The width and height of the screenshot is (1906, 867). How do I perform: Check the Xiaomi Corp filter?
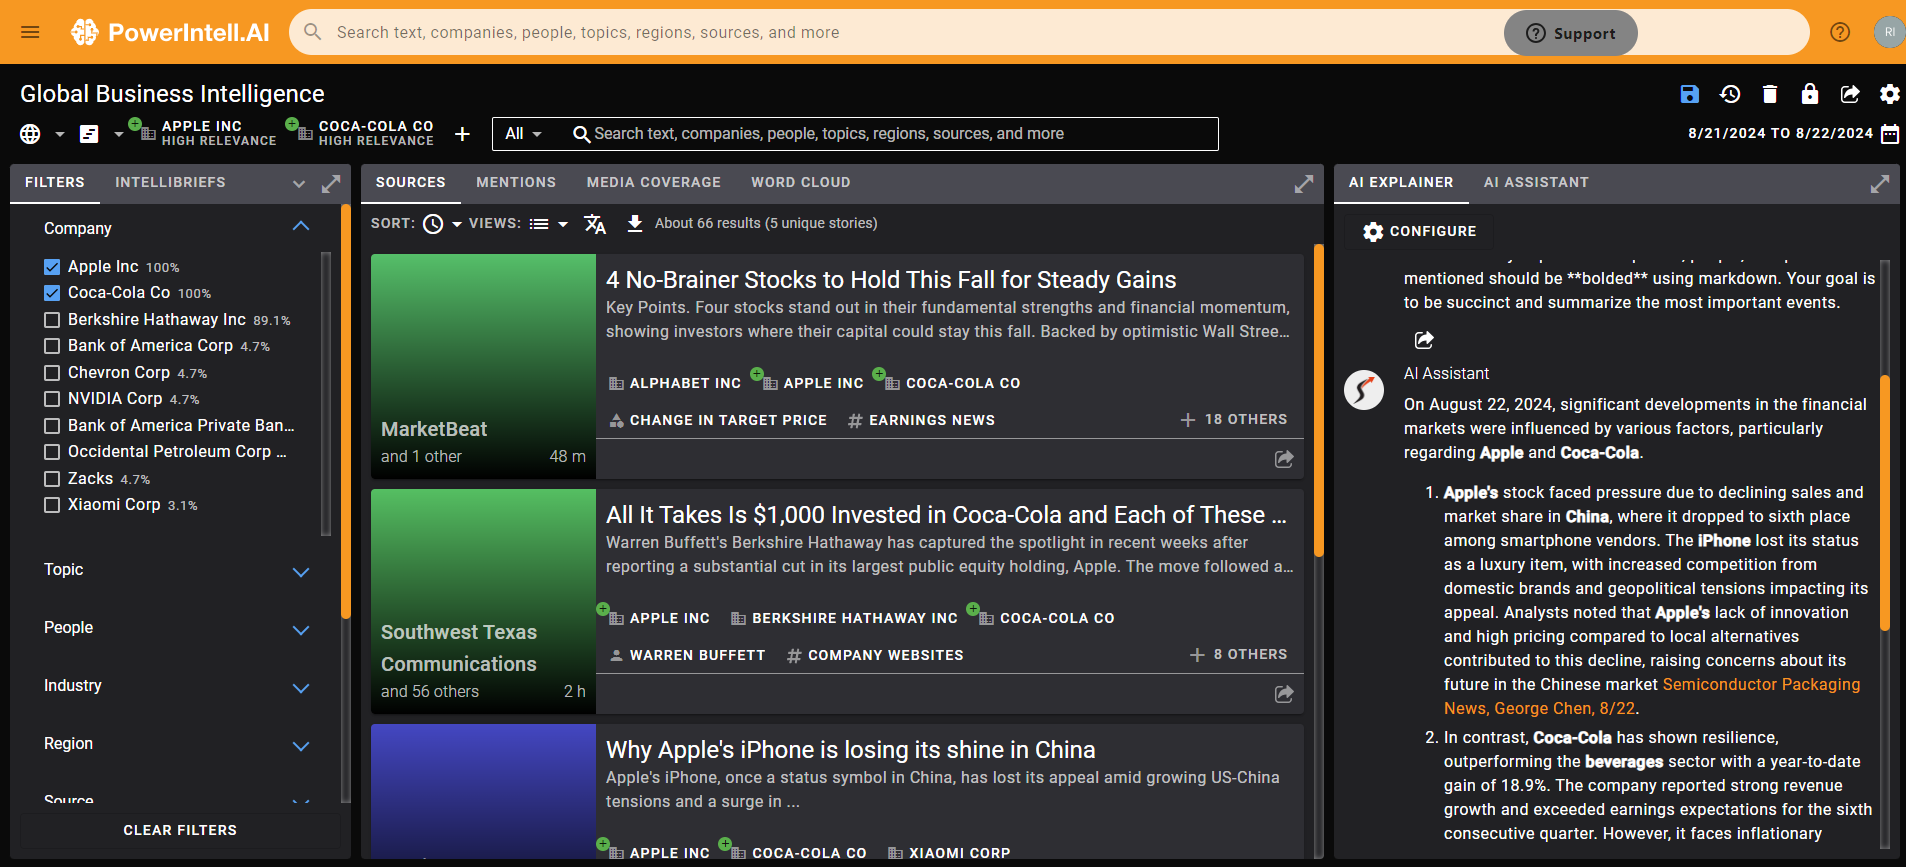(52, 505)
